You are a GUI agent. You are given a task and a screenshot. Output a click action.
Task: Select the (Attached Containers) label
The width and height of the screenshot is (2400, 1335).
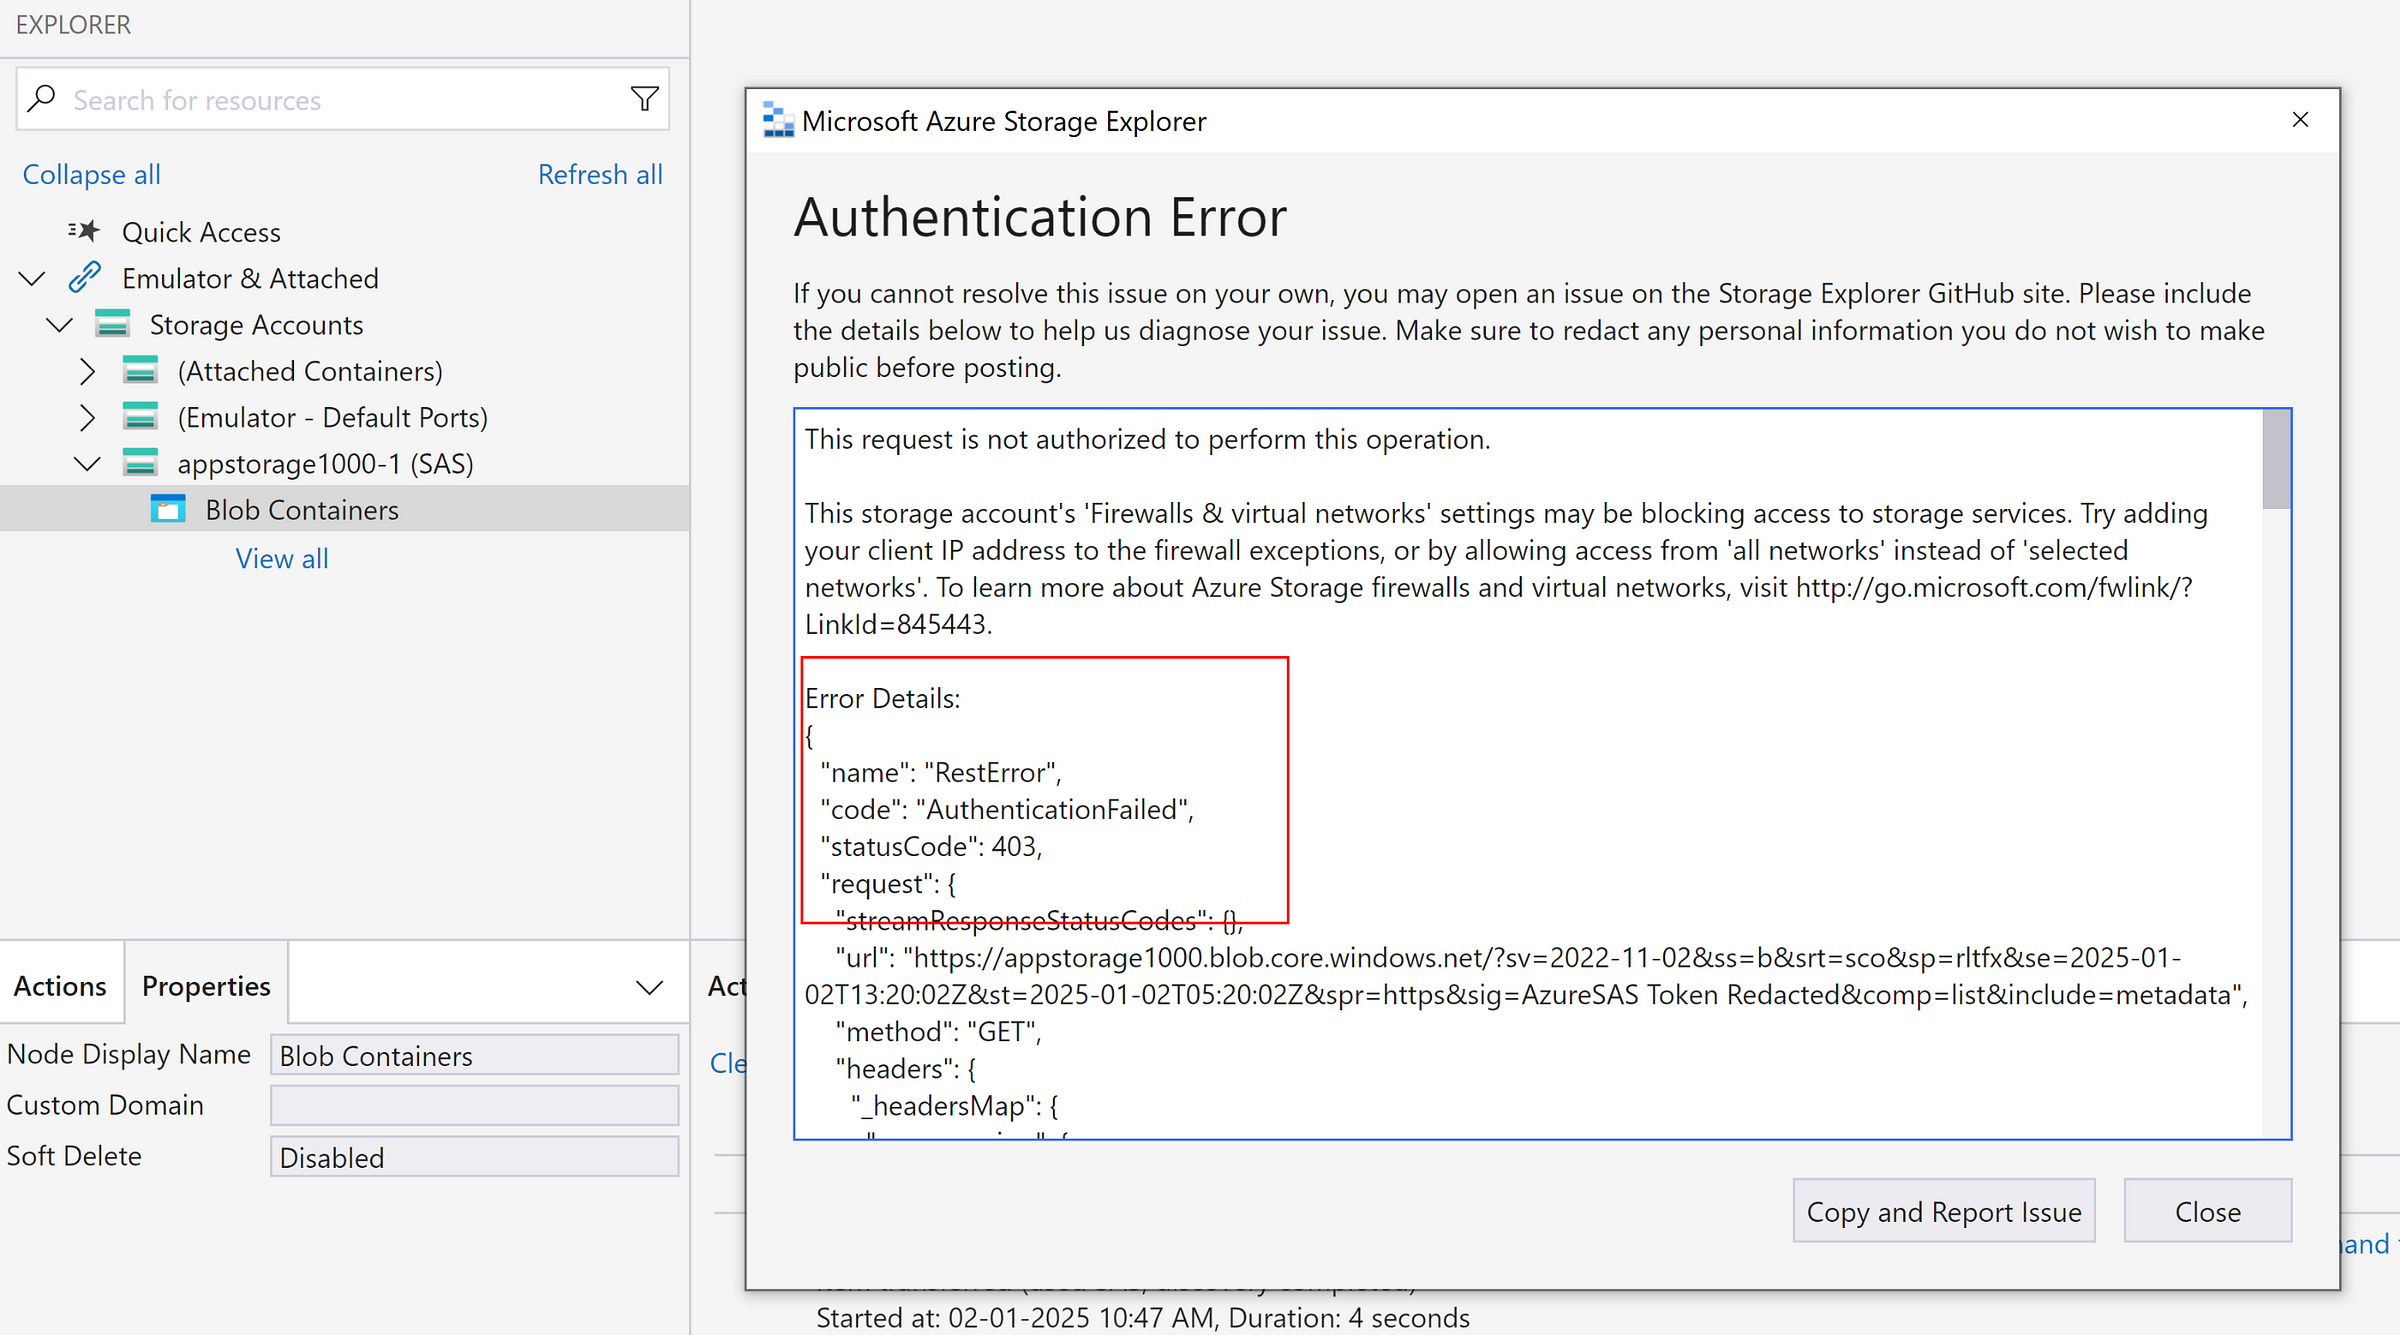(310, 370)
